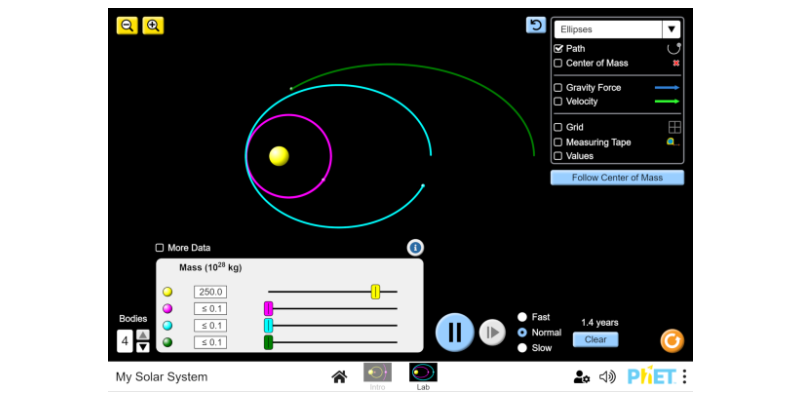Open the PhET options menu

click(684, 377)
